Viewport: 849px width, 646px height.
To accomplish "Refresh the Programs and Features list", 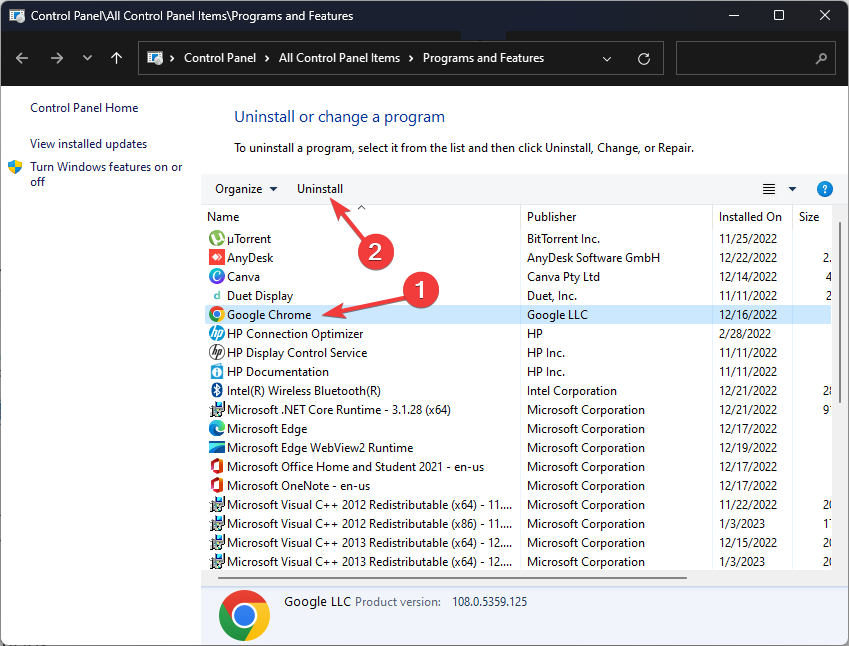I will [643, 58].
